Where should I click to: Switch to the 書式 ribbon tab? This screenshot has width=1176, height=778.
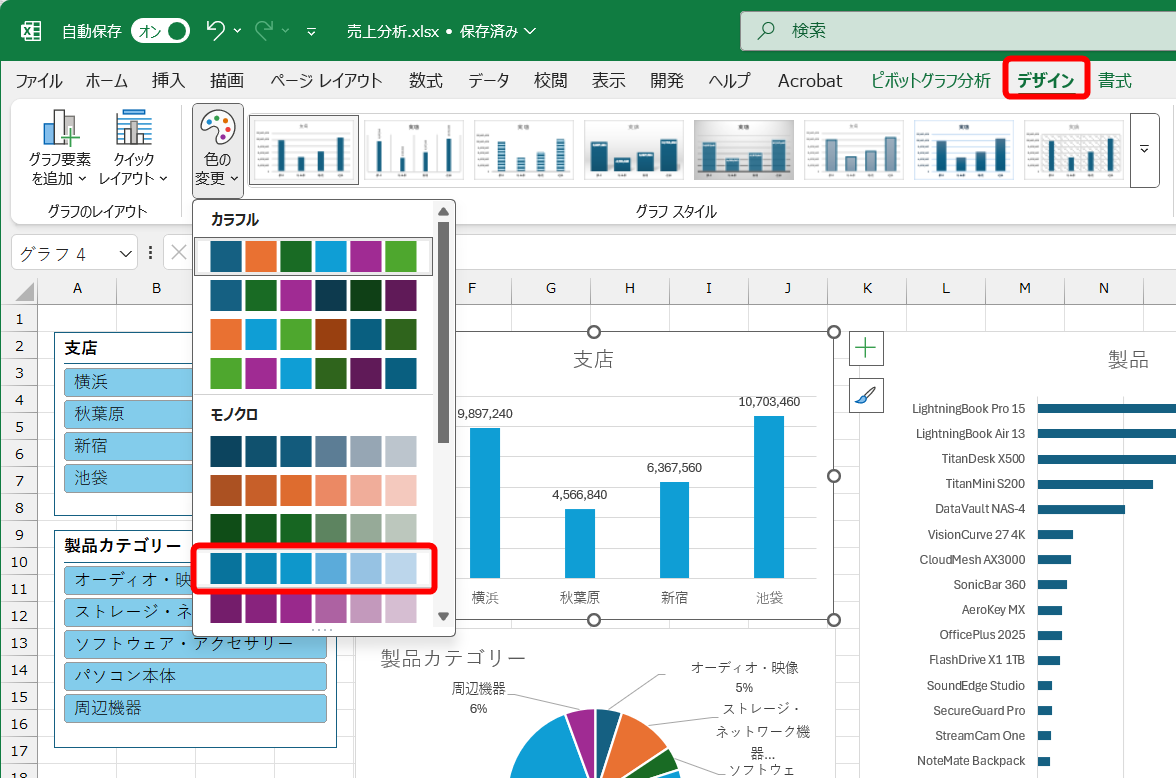click(1114, 81)
